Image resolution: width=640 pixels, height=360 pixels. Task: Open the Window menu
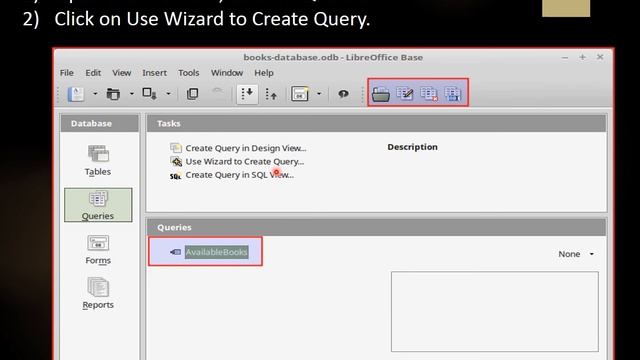[x=227, y=73]
